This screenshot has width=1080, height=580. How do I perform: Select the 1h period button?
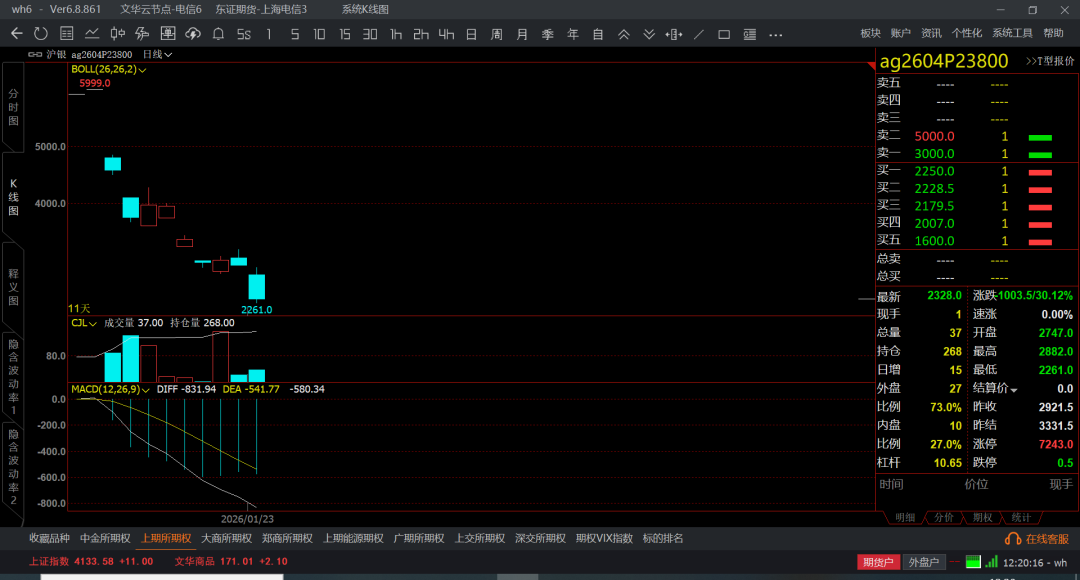point(395,34)
